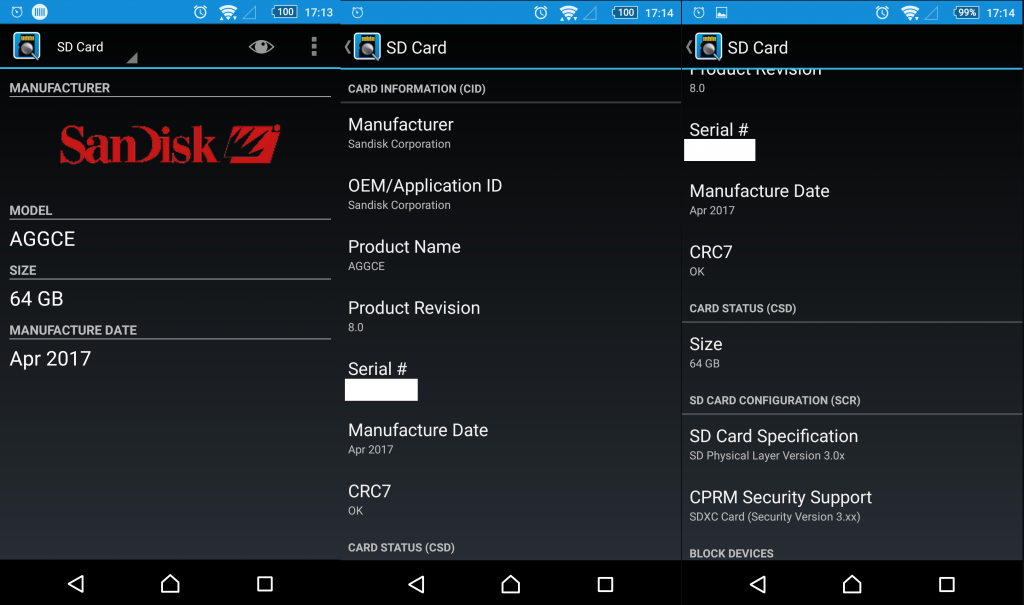Open Product Revision 8.0 on Card Information screen
Viewport: 1024px width, 605px height.
pos(511,317)
